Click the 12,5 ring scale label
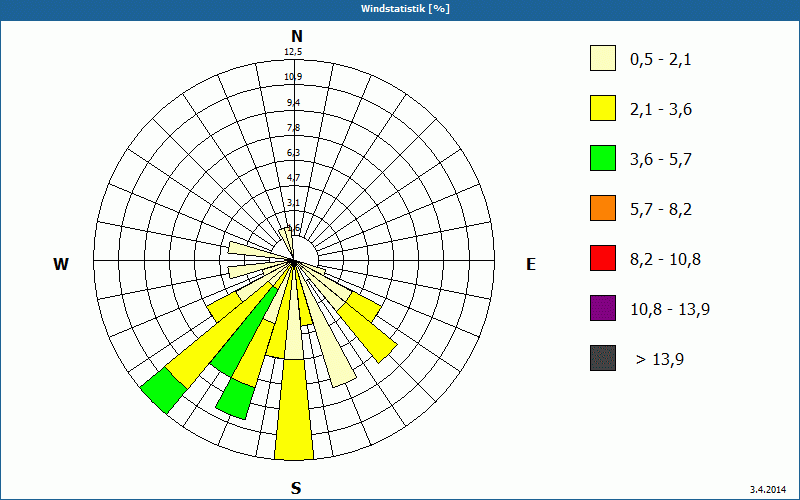This screenshot has height=500, width=800. tap(293, 52)
